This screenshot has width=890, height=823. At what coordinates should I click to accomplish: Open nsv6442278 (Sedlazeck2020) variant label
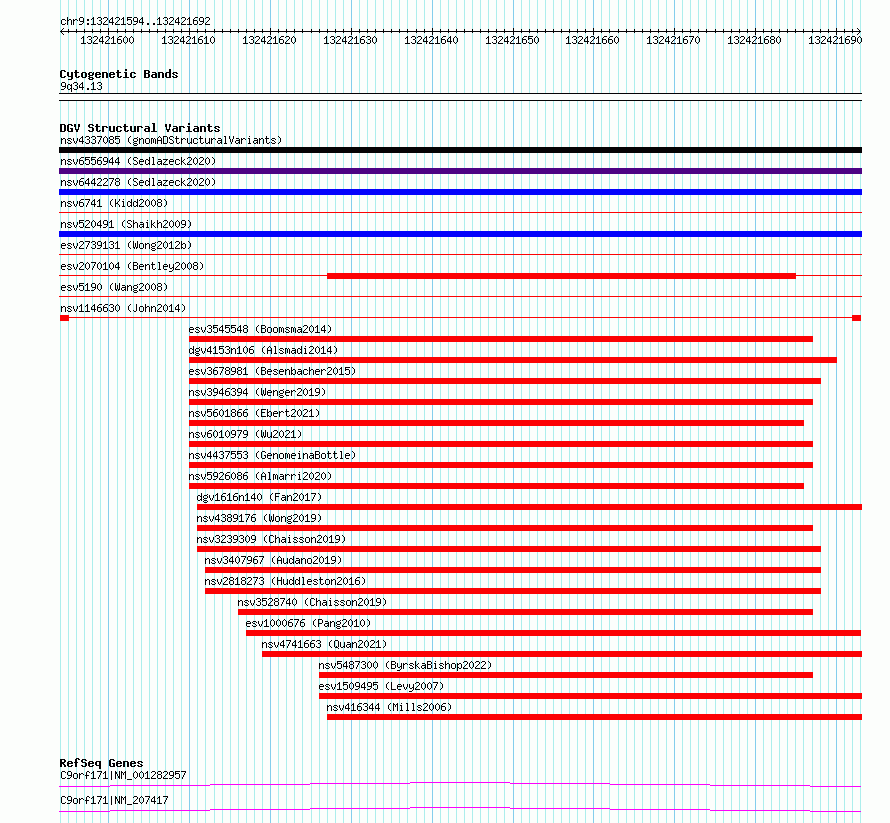point(138,182)
